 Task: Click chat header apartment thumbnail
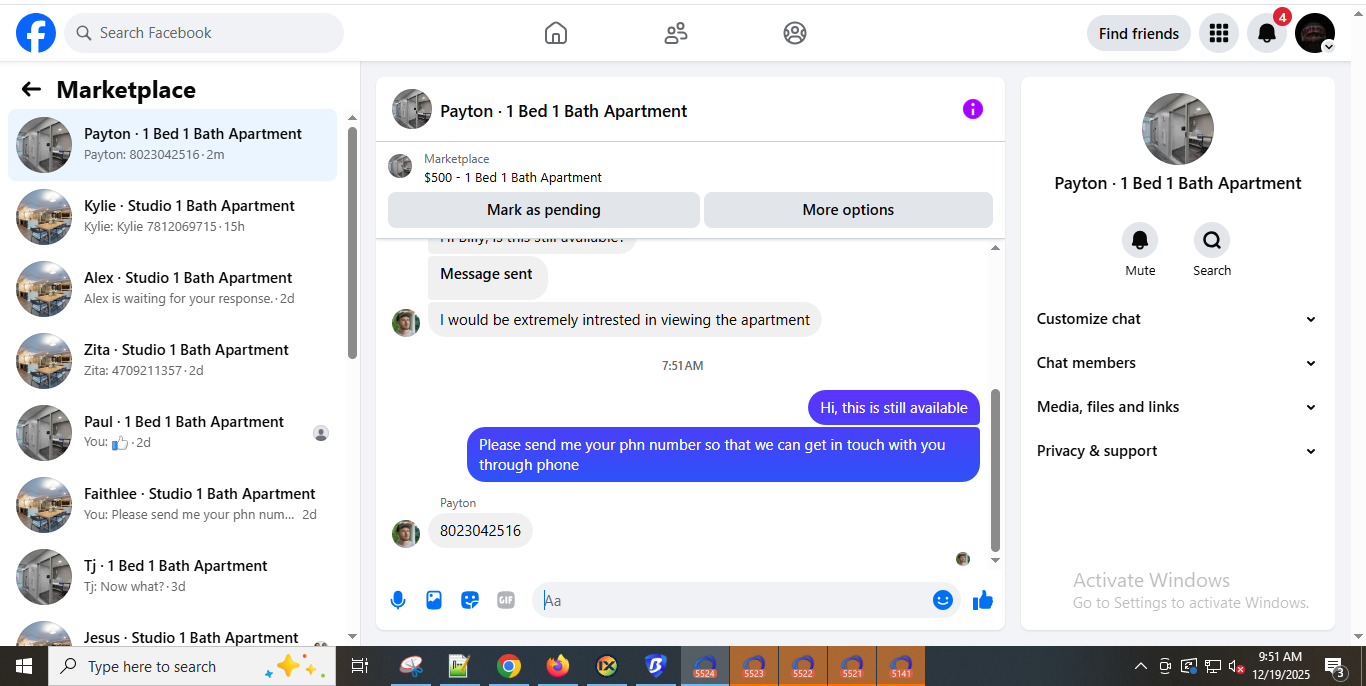412,110
